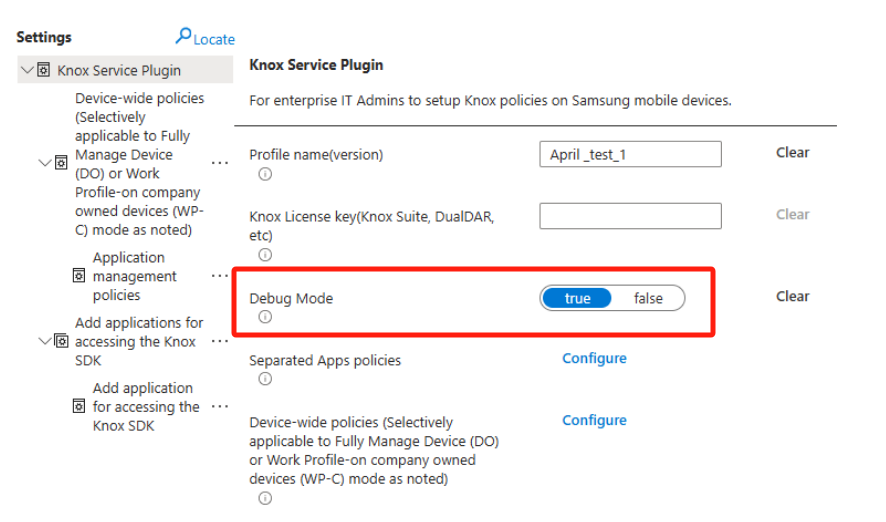This screenshot has height=522, width=886.
Task: Clear the Debug Mode setting
Action: pos(792,296)
